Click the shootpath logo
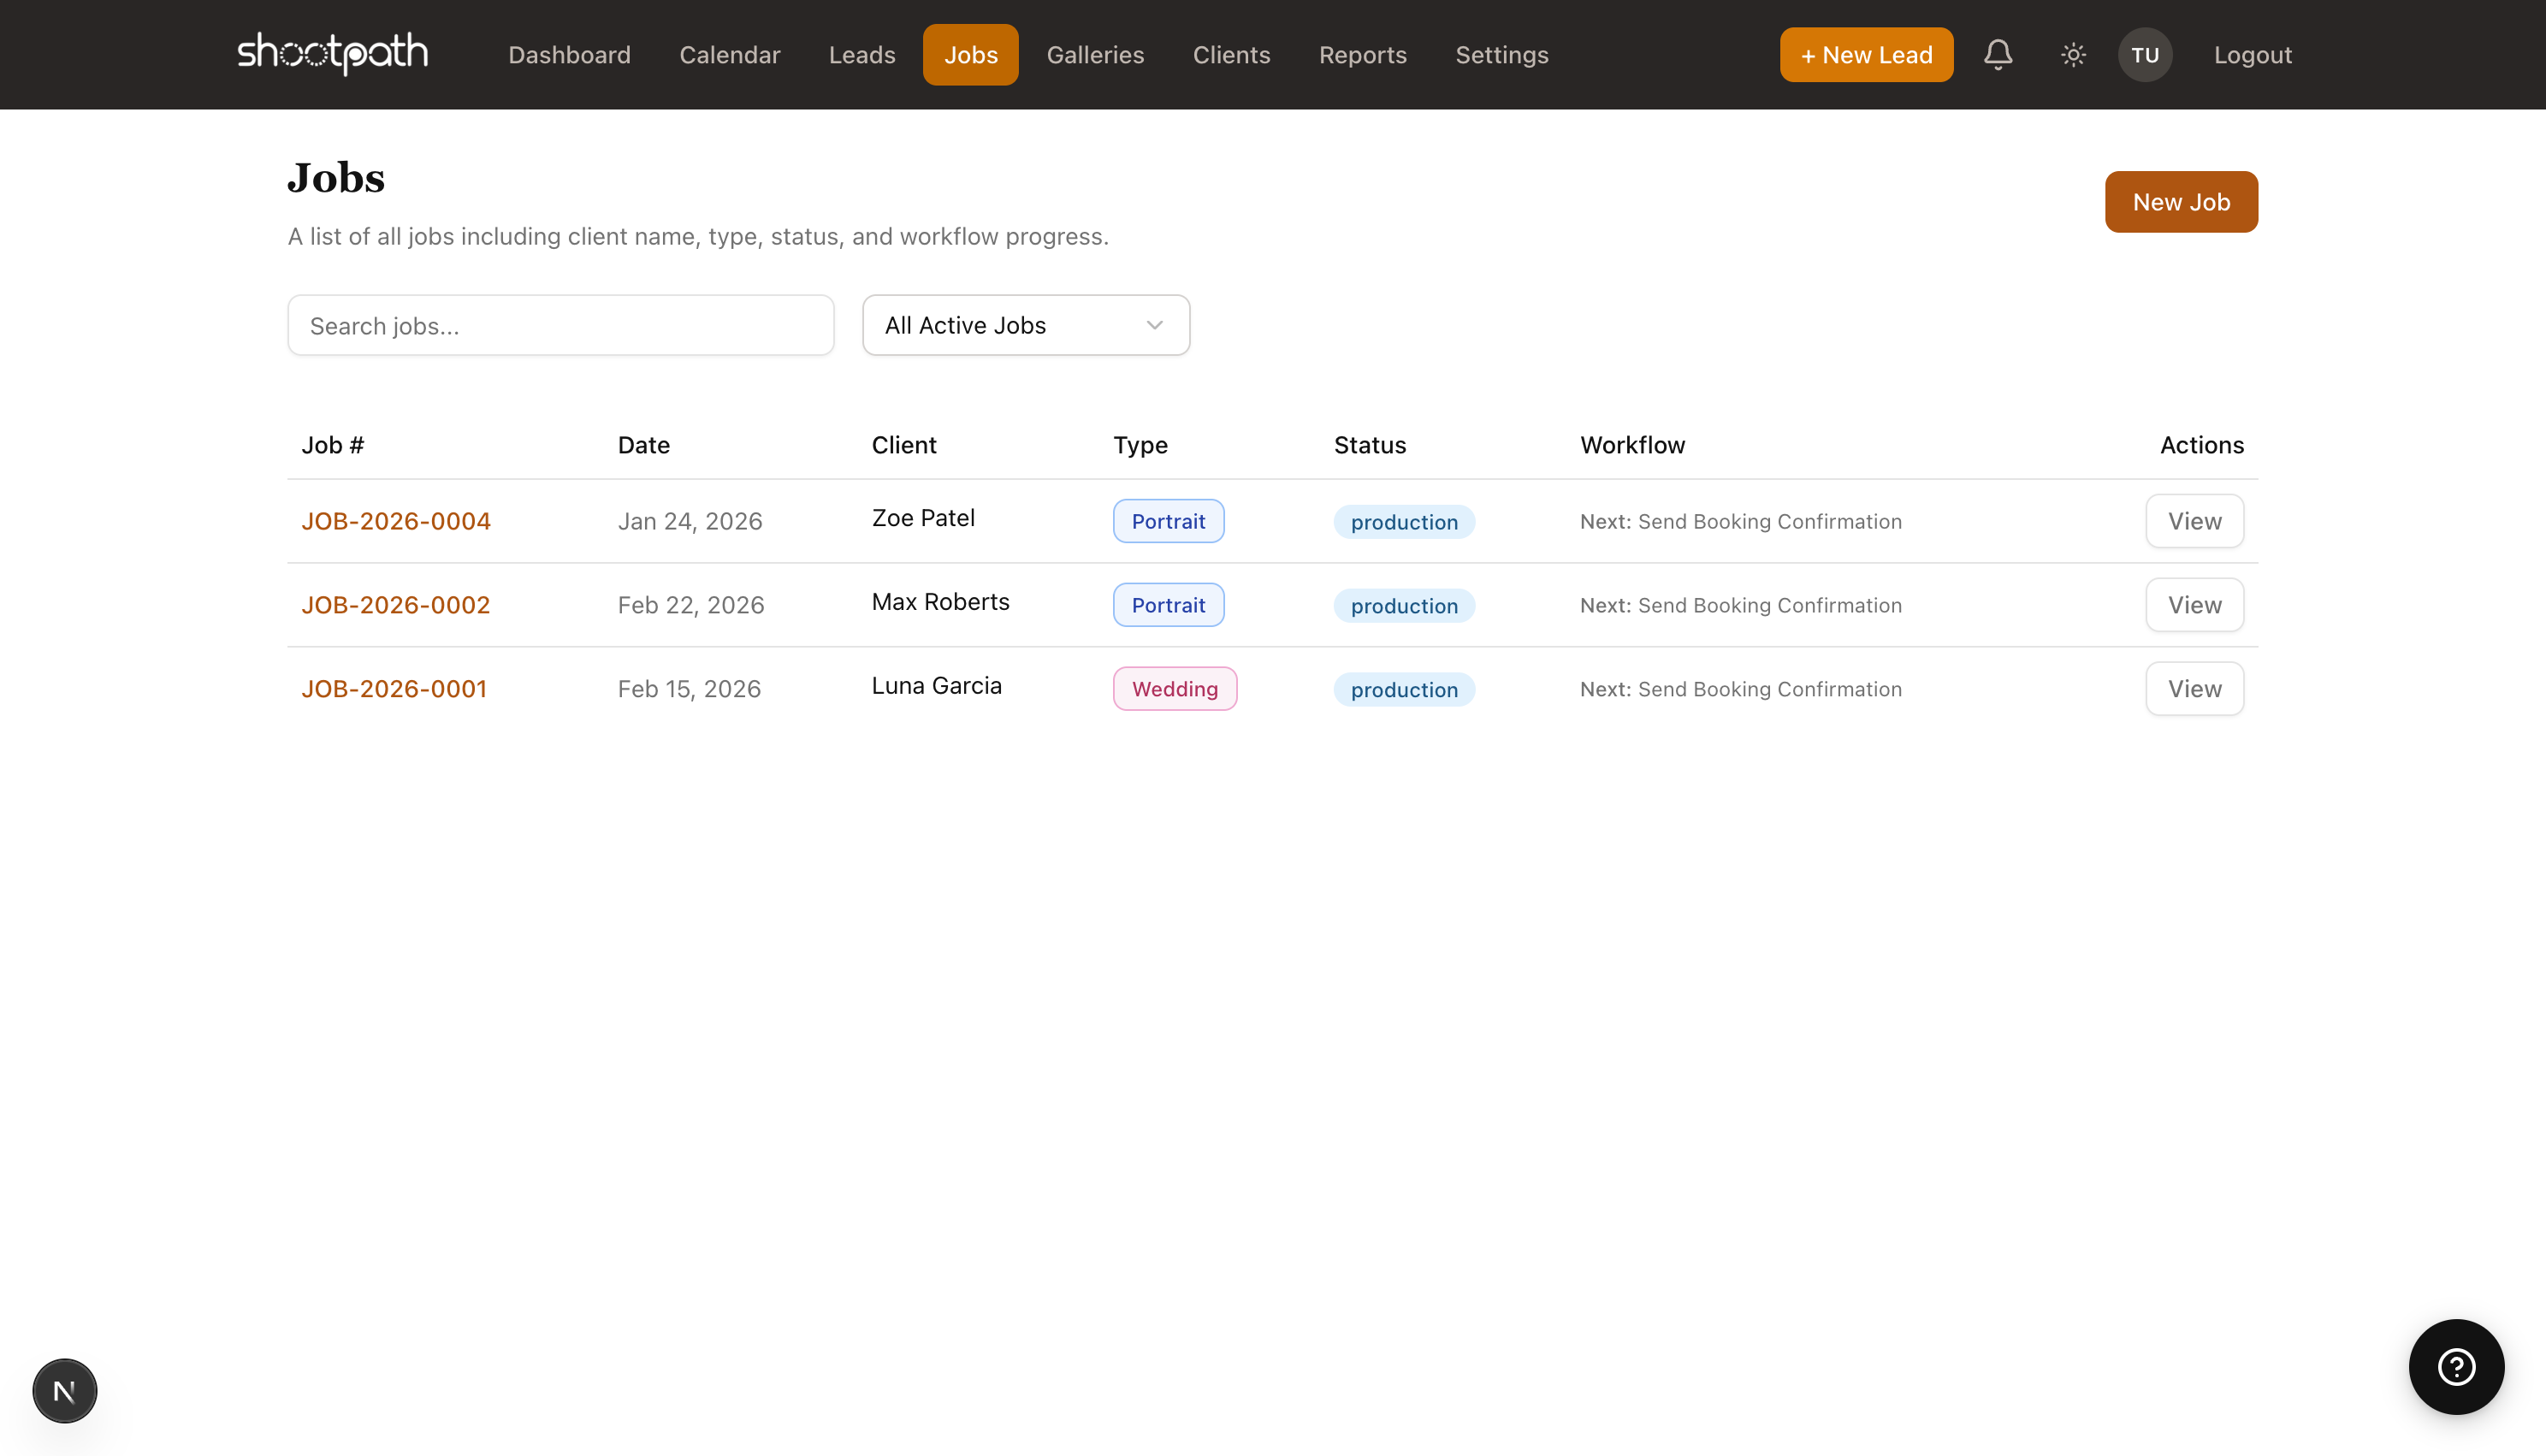This screenshot has width=2546, height=1456. 333,54
